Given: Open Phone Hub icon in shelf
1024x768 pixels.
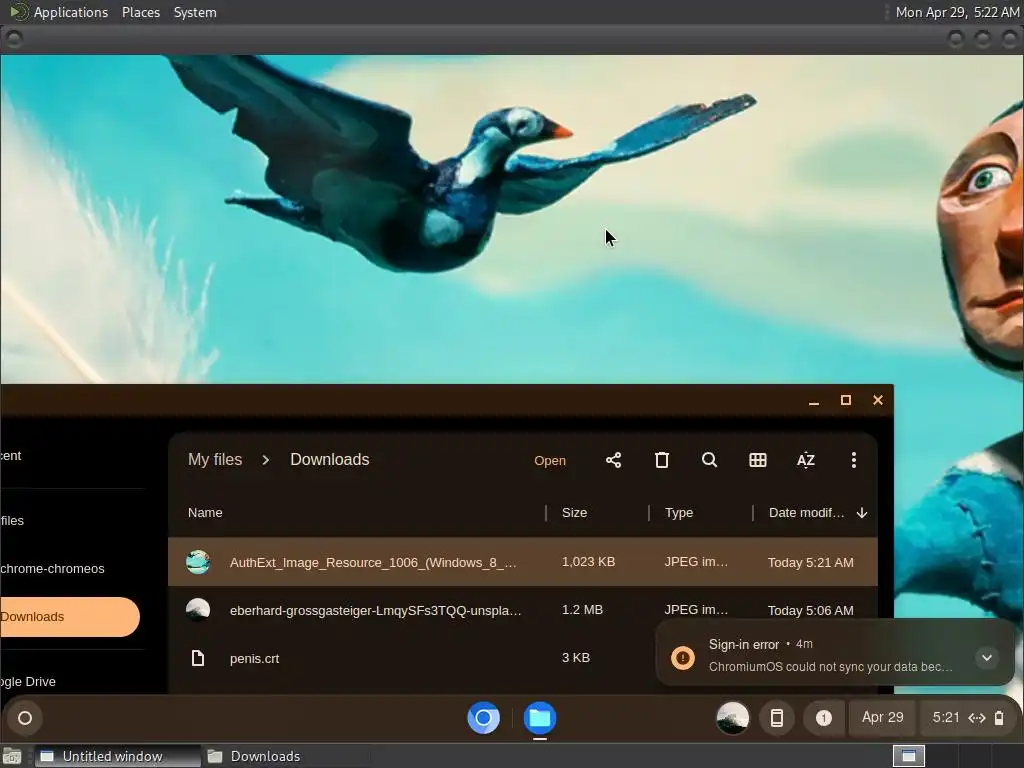Looking at the screenshot, I should point(776,718).
